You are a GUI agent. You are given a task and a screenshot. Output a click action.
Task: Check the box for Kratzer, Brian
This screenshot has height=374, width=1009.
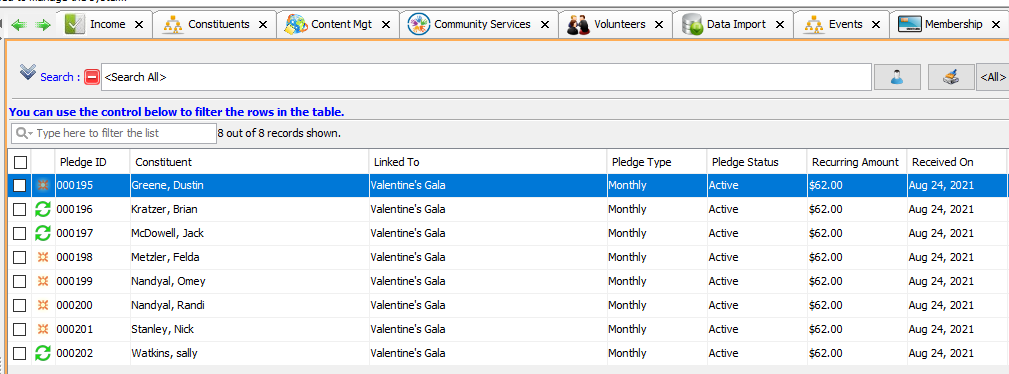pos(20,209)
